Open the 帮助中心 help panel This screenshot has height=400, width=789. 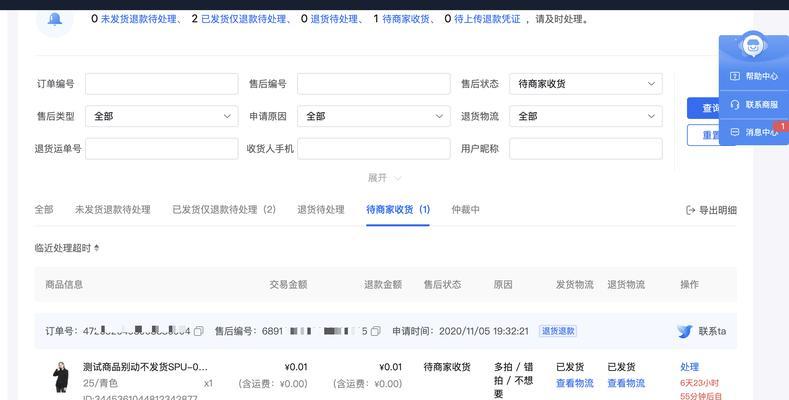pyautogui.click(x=754, y=76)
